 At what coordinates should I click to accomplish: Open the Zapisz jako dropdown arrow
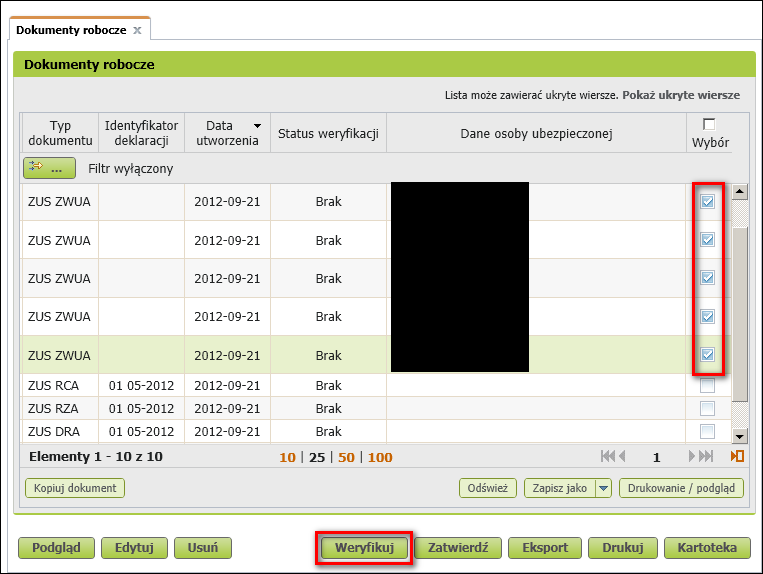click(x=603, y=488)
